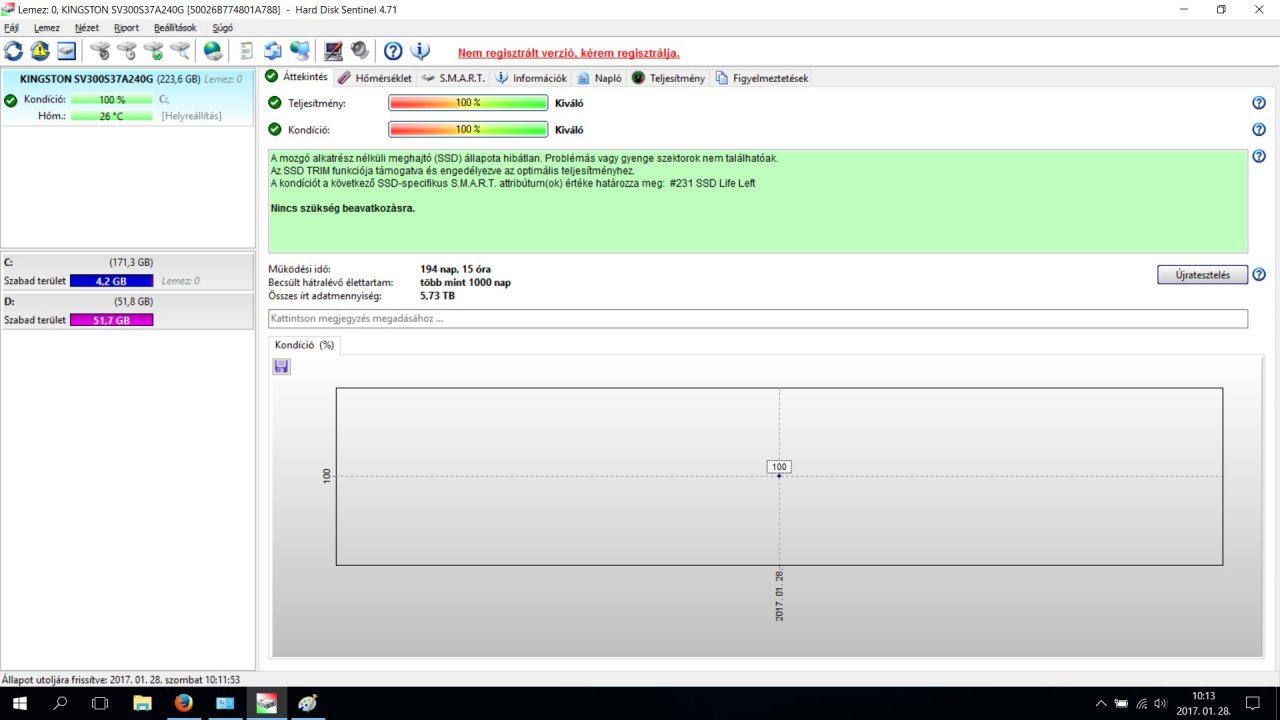Viewport: 1280px width, 720px height.
Task: Click the volume icon in system tray
Action: (x=1160, y=704)
